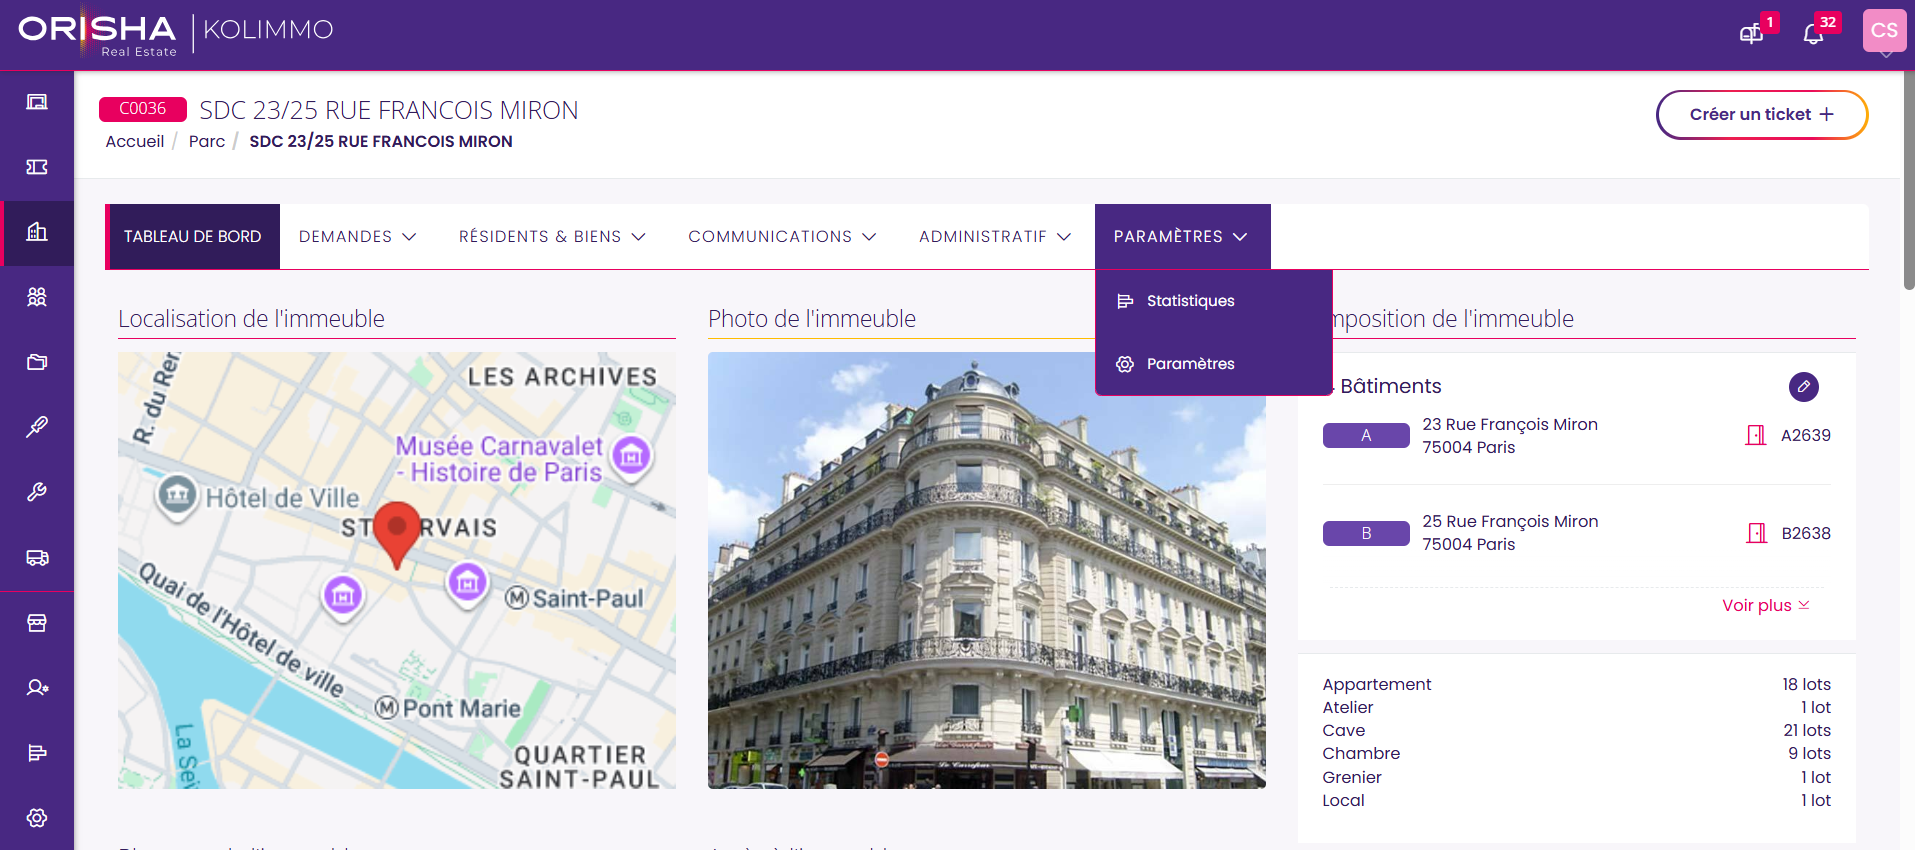Click the Appartement row label
The height and width of the screenshot is (850, 1915).
tap(1377, 684)
